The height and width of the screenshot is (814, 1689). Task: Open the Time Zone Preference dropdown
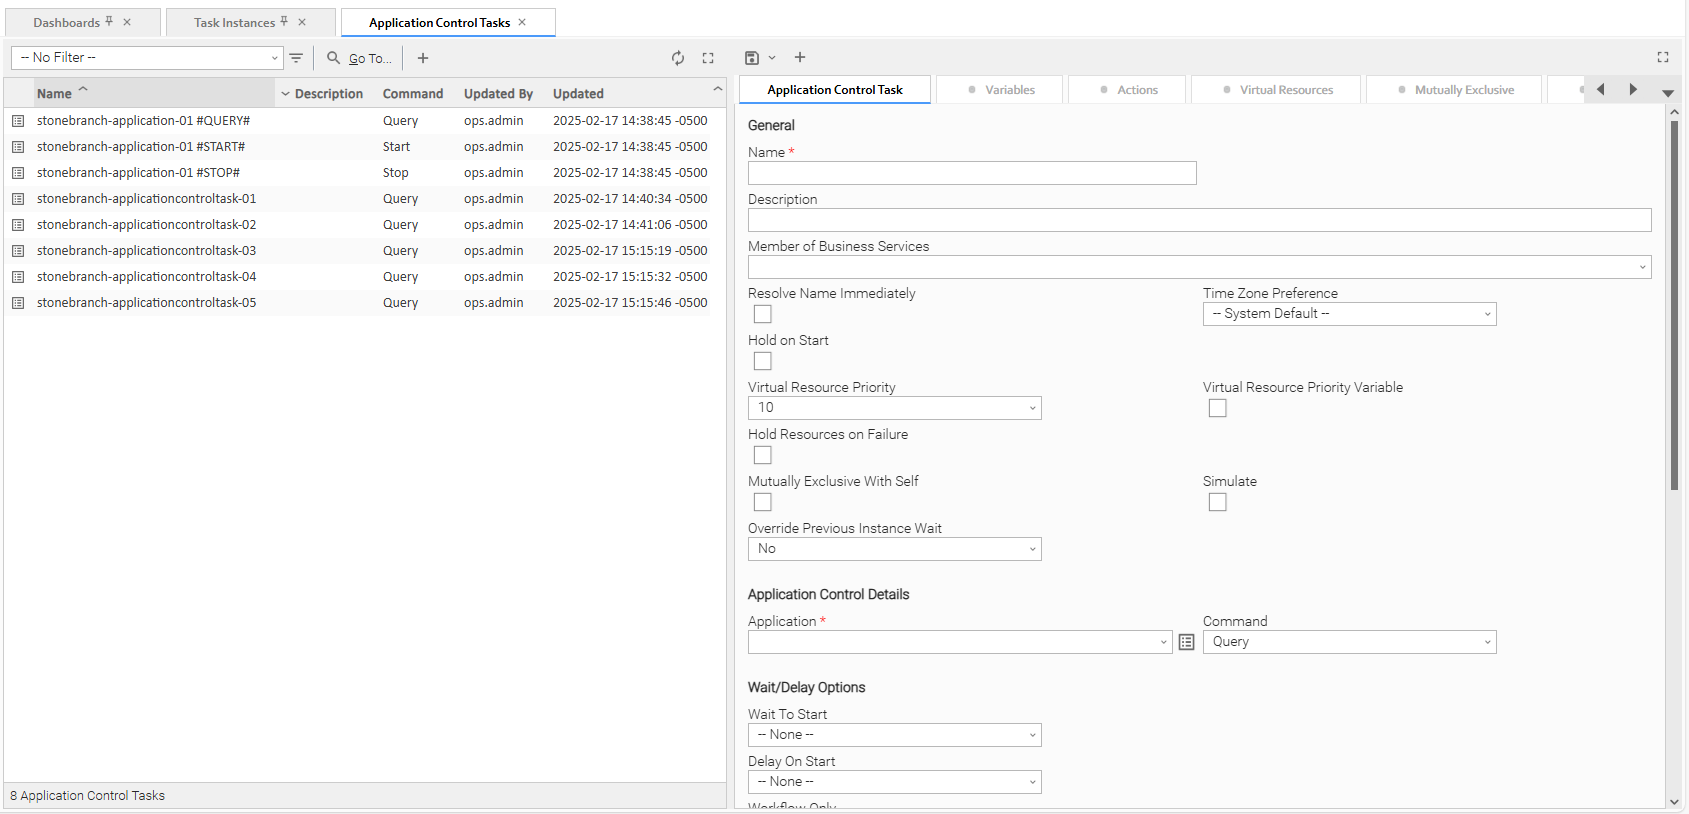coord(1349,314)
